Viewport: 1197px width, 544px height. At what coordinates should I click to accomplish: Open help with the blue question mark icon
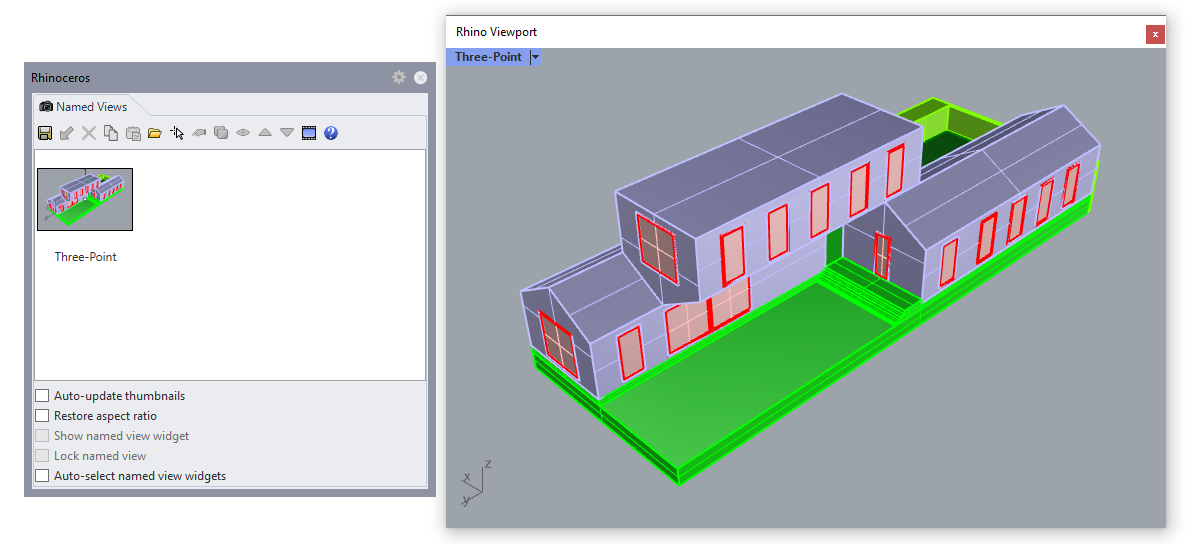(331, 133)
